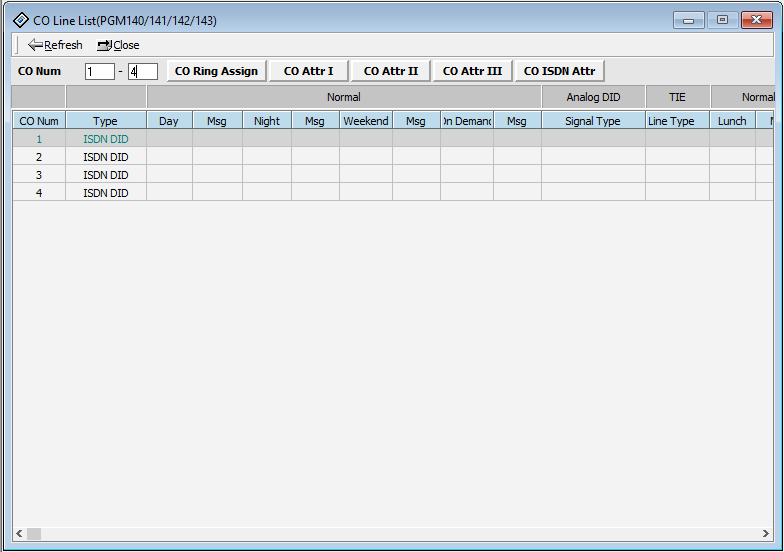Select the row for CO Num 4
The image size is (784, 552).
39,193
